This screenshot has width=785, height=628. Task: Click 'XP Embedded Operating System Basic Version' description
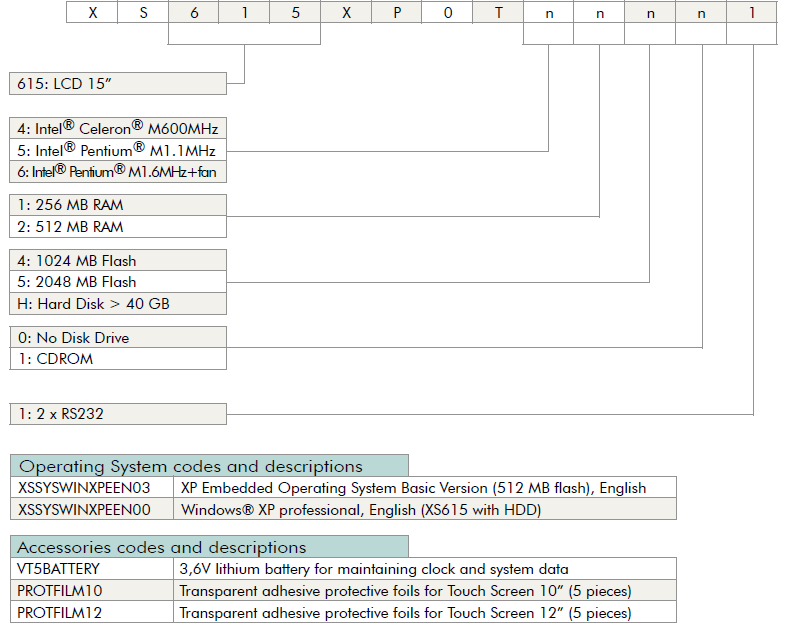click(425, 488)
